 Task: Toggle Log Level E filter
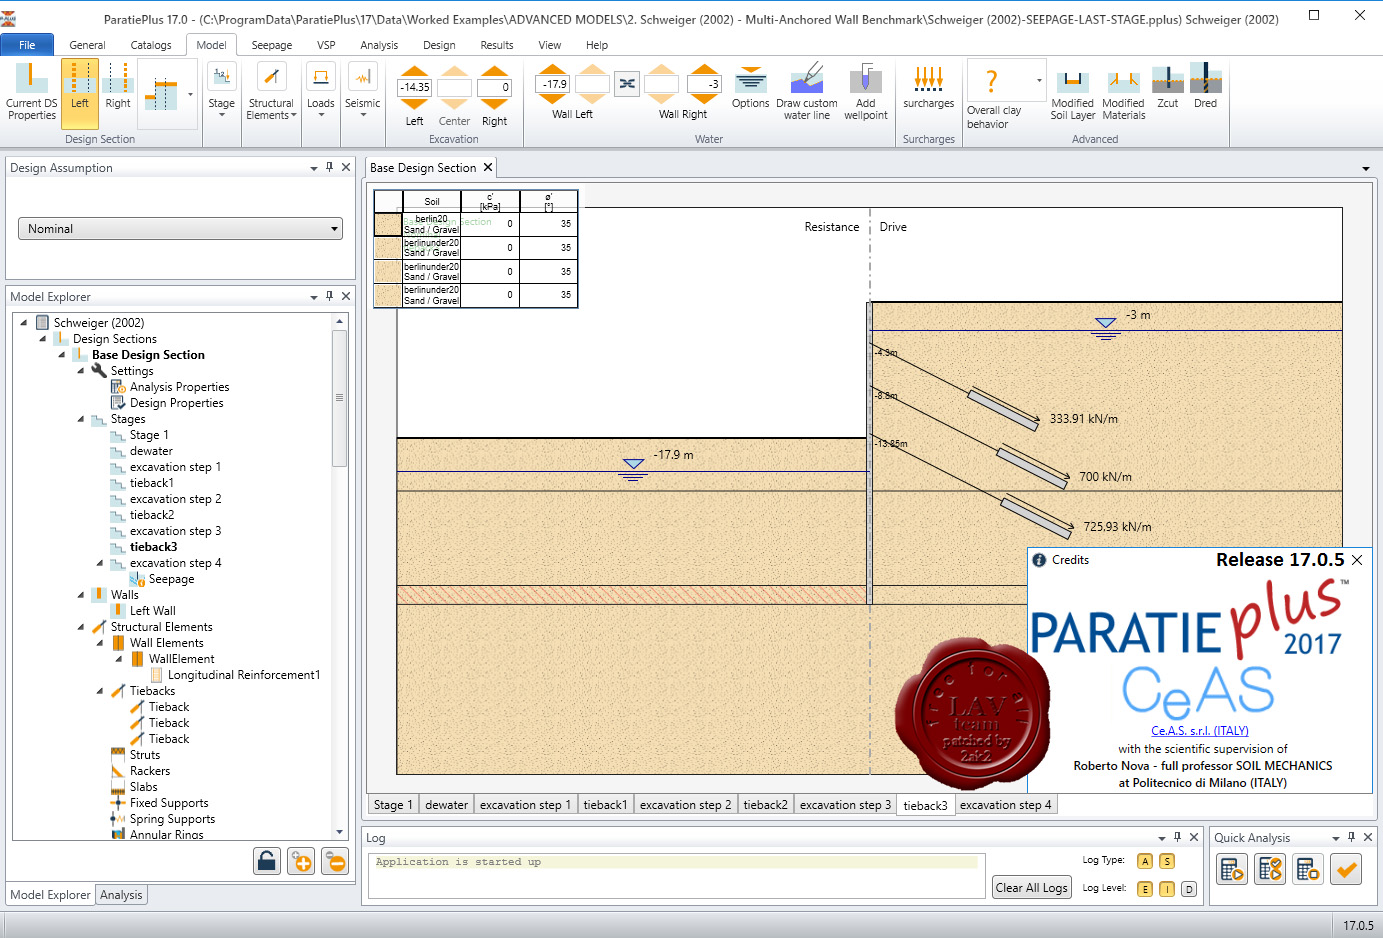click(x=1145, y=889)
